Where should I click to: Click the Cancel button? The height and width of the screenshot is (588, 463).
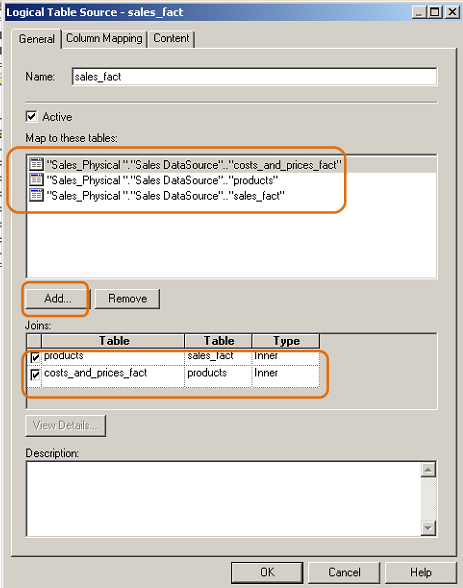(344, 572)
